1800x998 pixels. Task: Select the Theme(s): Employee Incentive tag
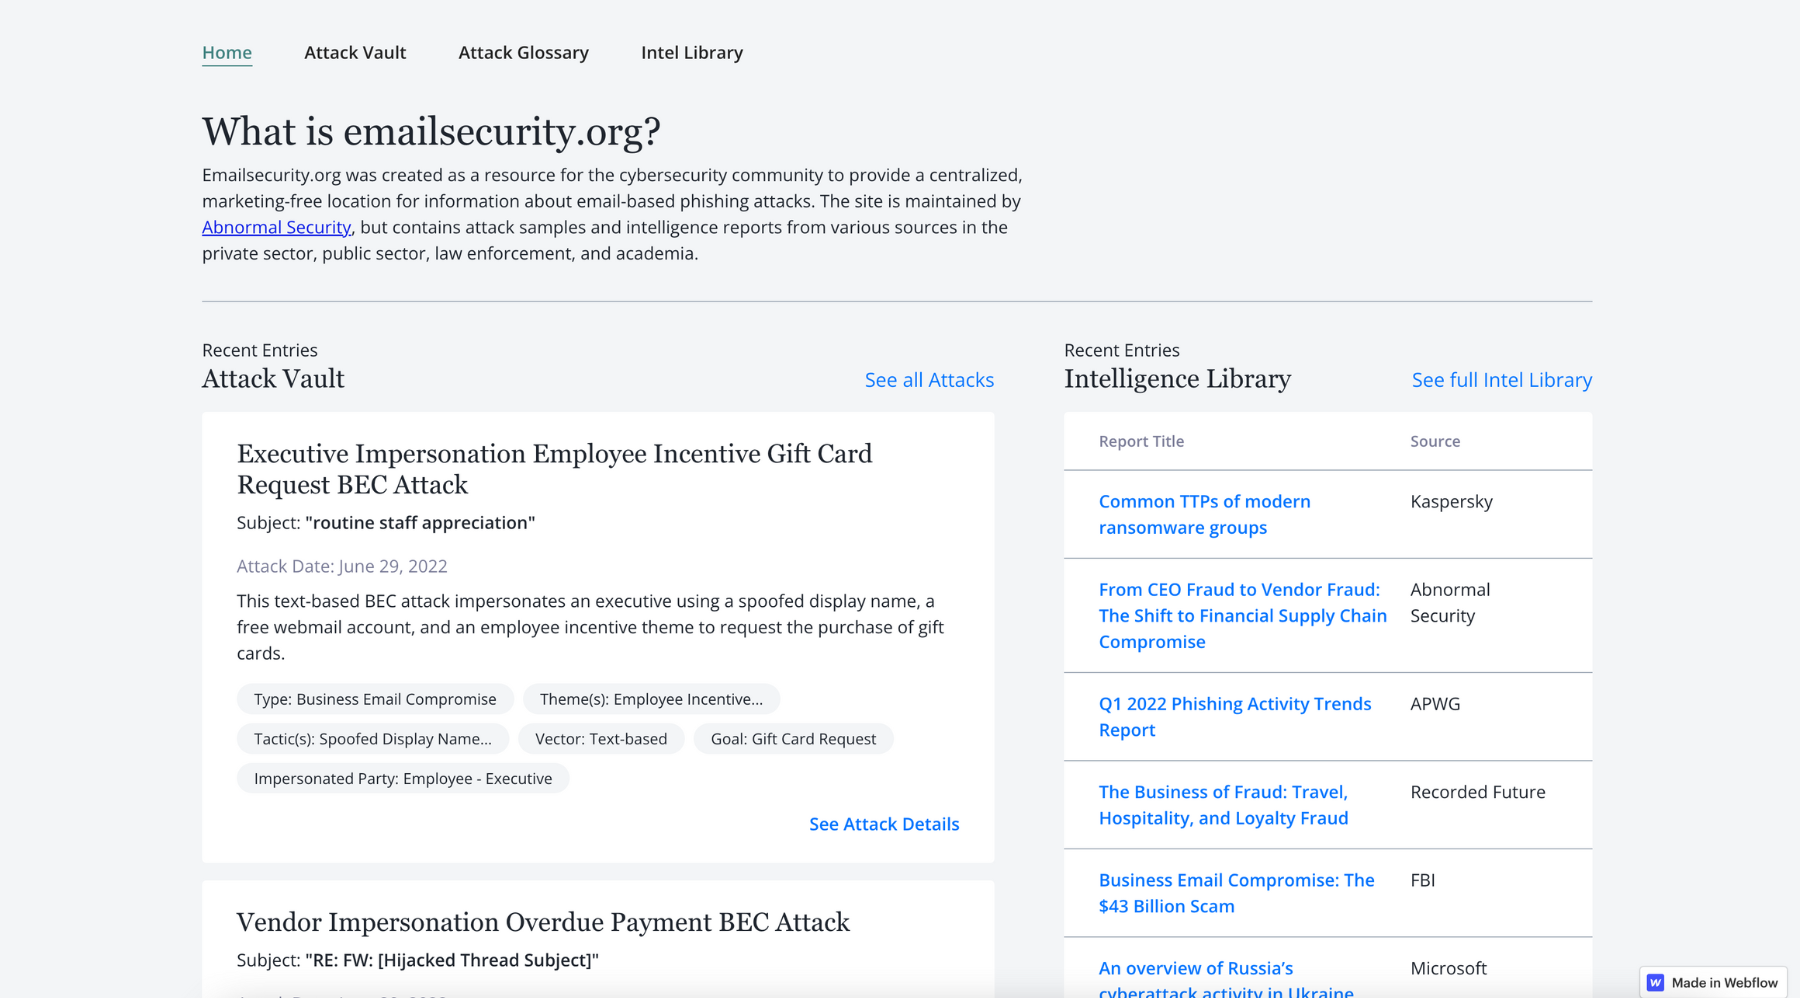click(651, 699)
